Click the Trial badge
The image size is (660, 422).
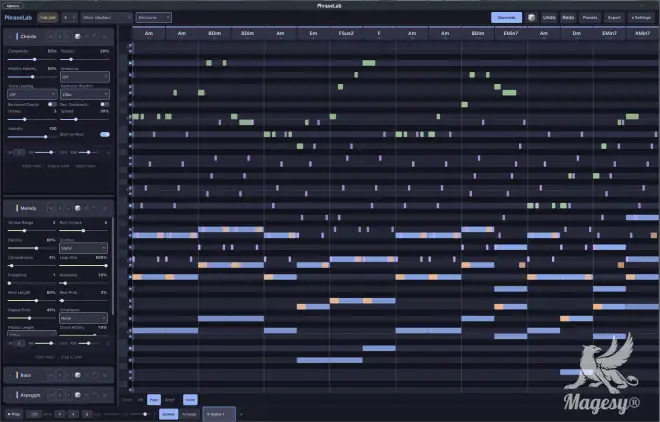[47, 17]
